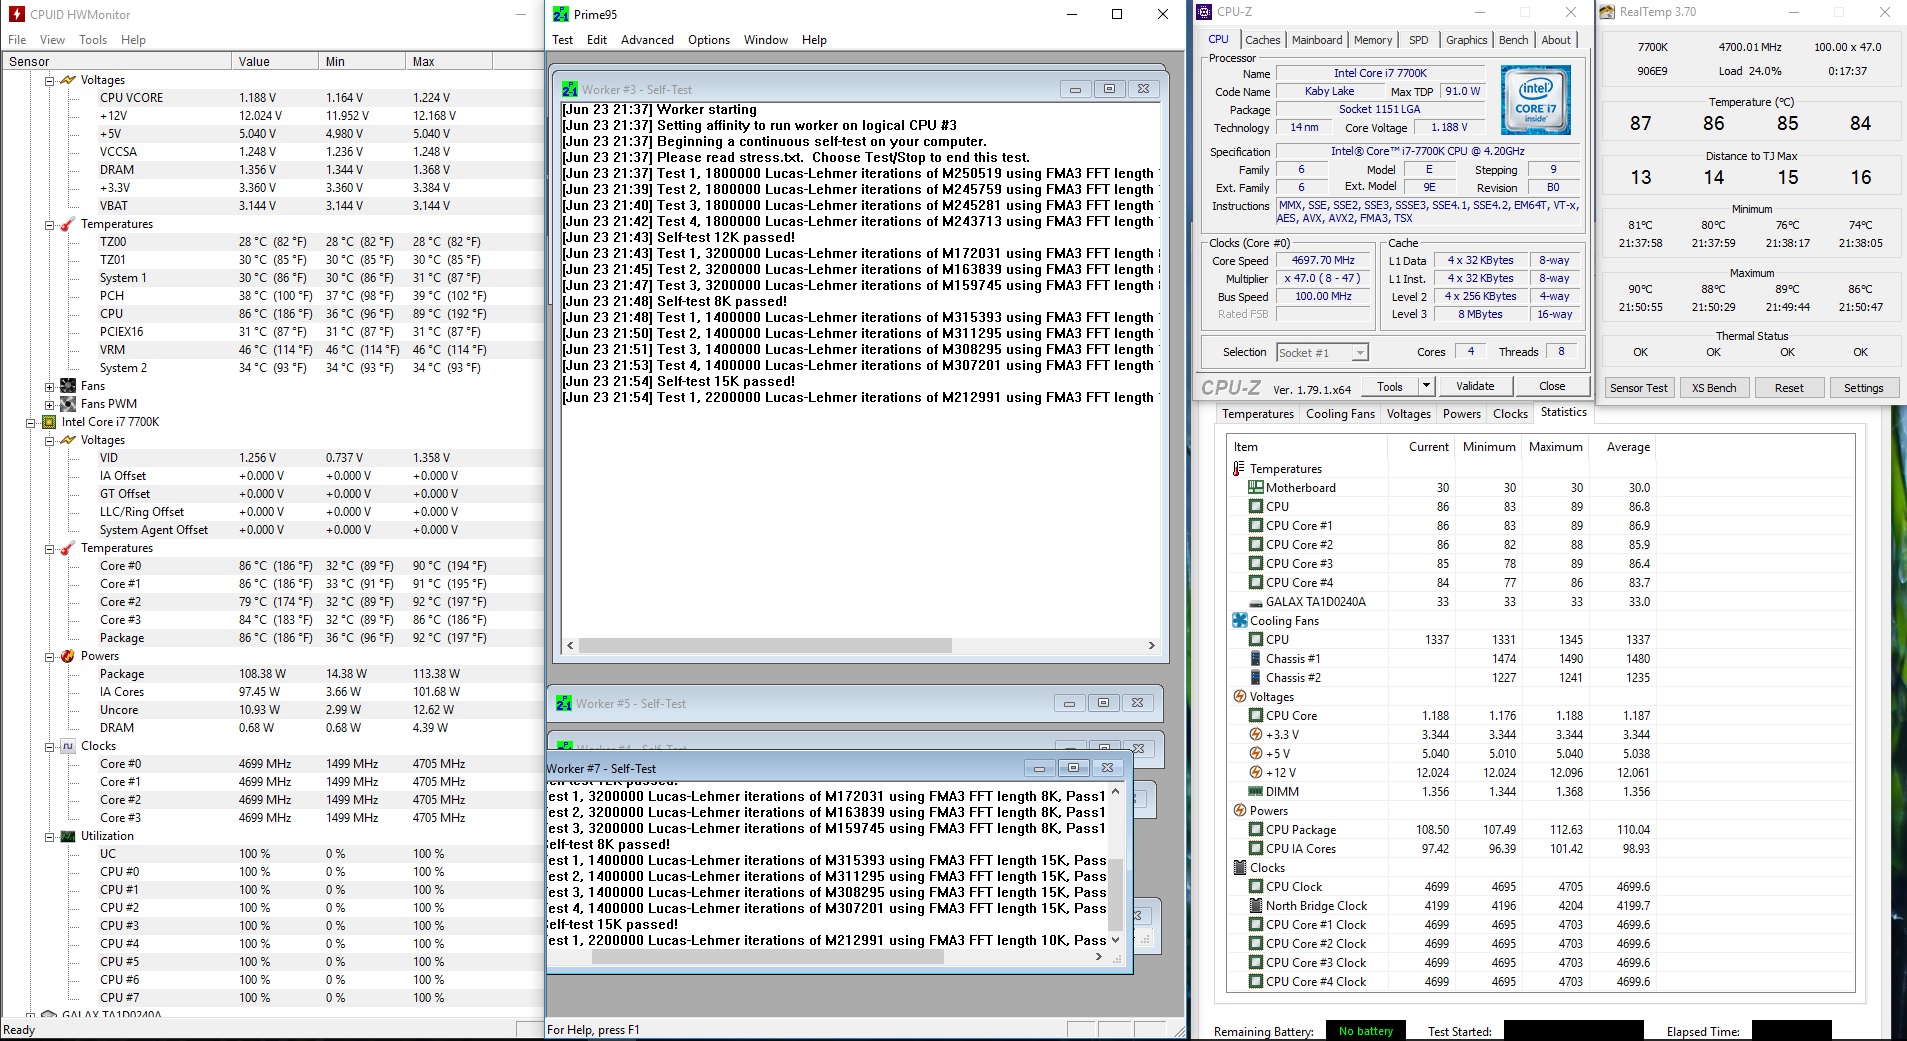Collapse the Intel Core i7 7700K node
The image size is (1907, 1041).
point(31,422)
